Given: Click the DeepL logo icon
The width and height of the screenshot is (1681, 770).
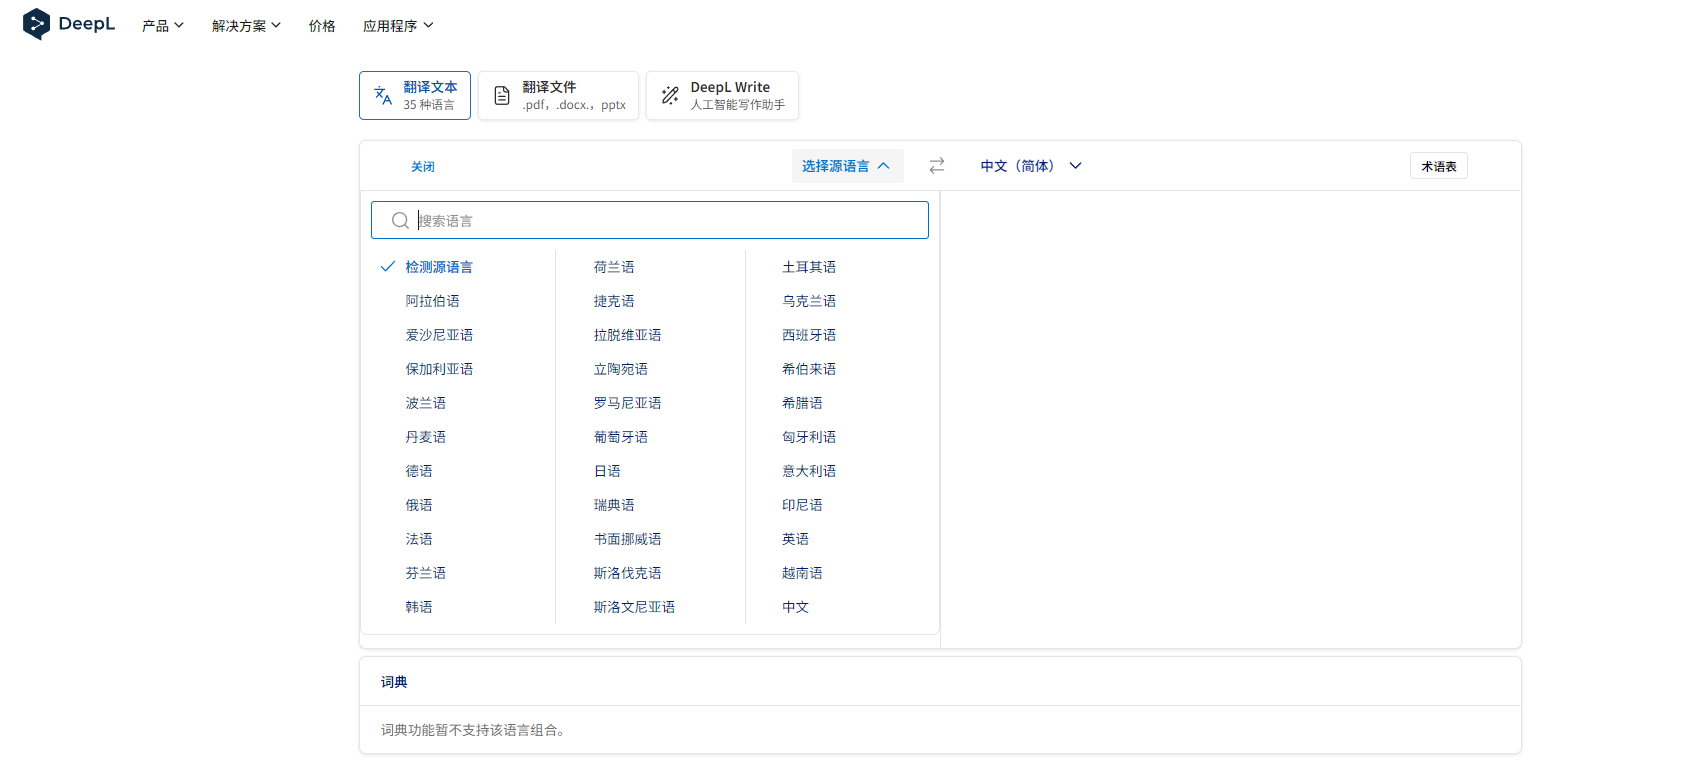Looking at the screenshot, I should pyautogui.click(x=36, y=24).
